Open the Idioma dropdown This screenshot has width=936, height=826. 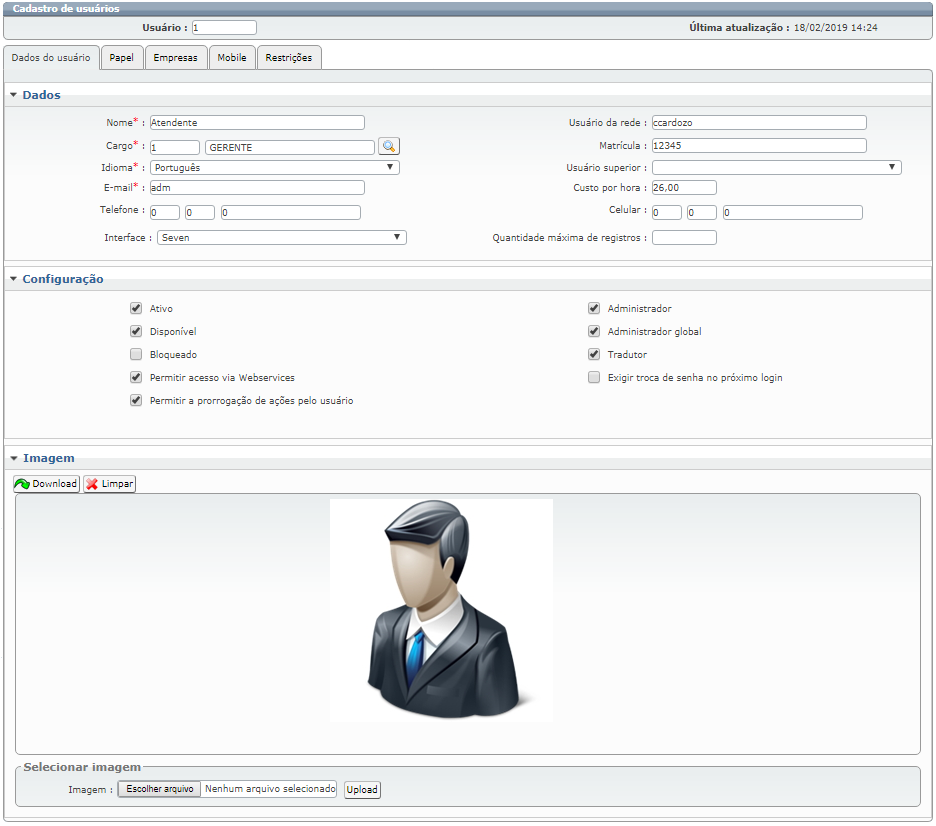[x=275, y=168]
